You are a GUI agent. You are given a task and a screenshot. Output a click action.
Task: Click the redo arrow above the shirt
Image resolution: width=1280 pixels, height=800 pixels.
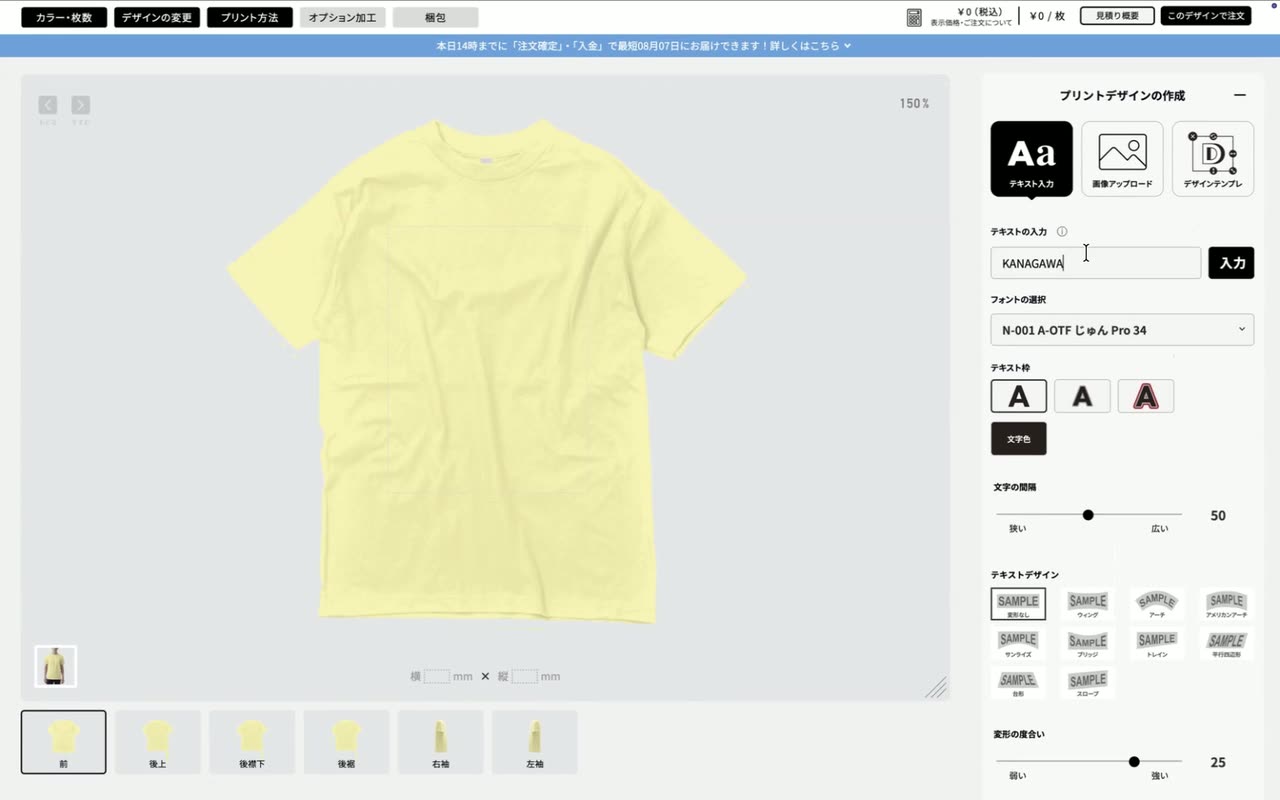coord(81,105)
